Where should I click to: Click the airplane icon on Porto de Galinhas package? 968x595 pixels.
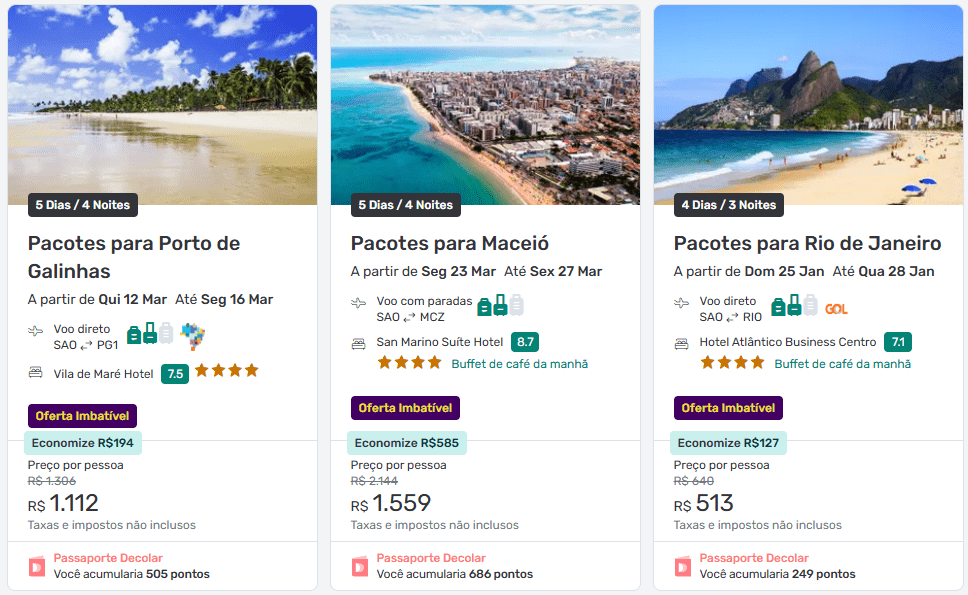coord(36,331)
